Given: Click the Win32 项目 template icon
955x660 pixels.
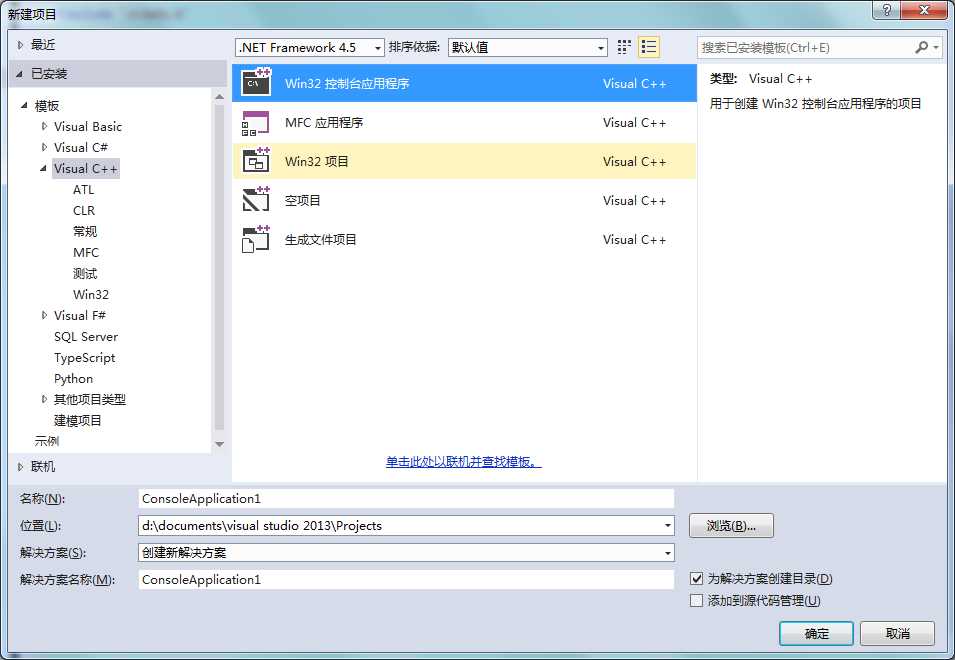Looking at the screenshot, I should (x=256, y=161).
